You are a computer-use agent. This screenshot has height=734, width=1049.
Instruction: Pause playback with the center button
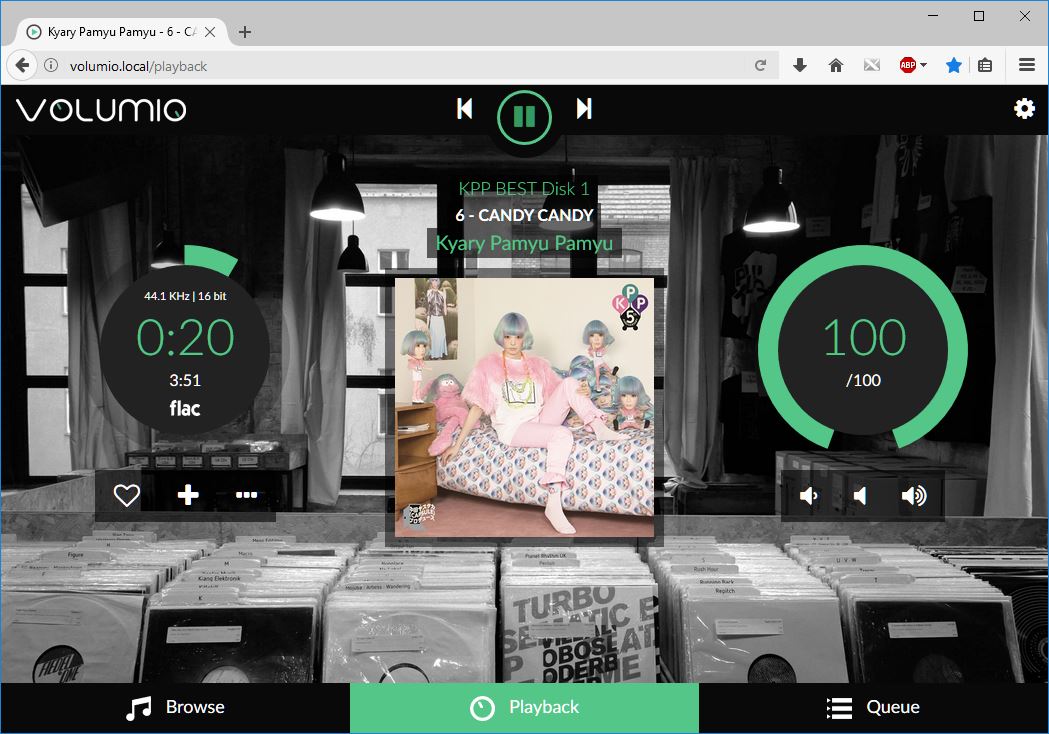click(524, 117)
